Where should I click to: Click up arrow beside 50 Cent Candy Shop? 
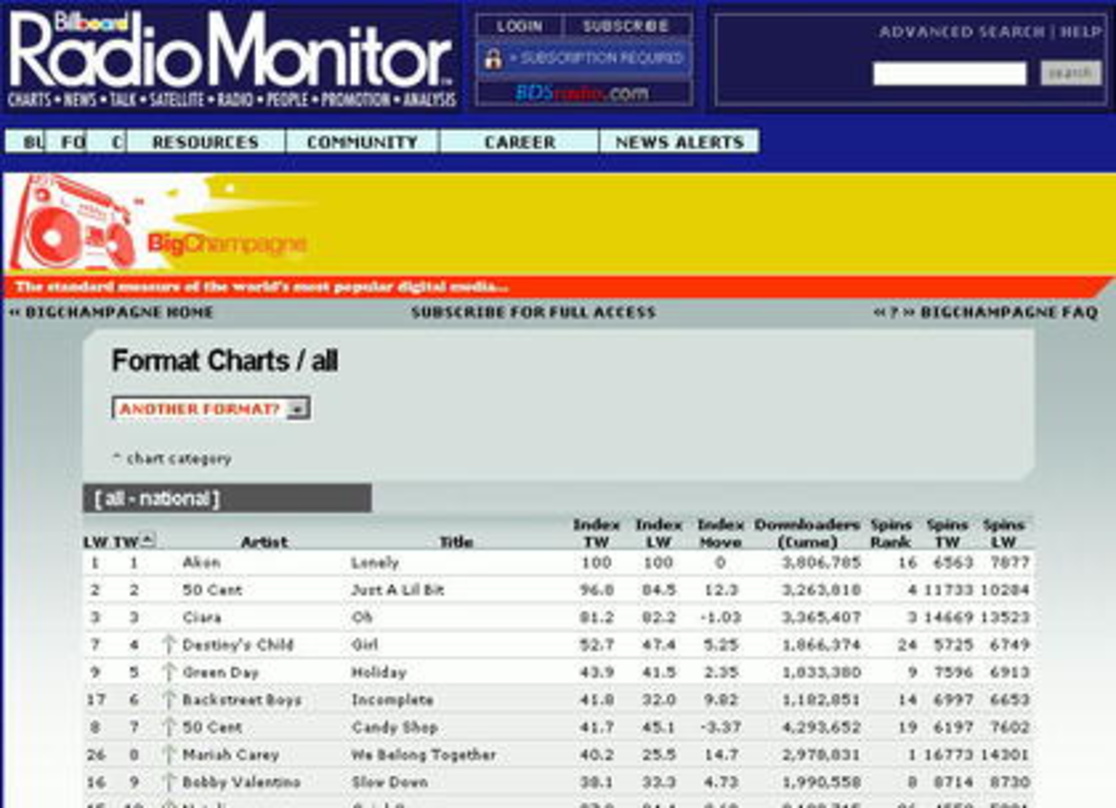[169, 727]
